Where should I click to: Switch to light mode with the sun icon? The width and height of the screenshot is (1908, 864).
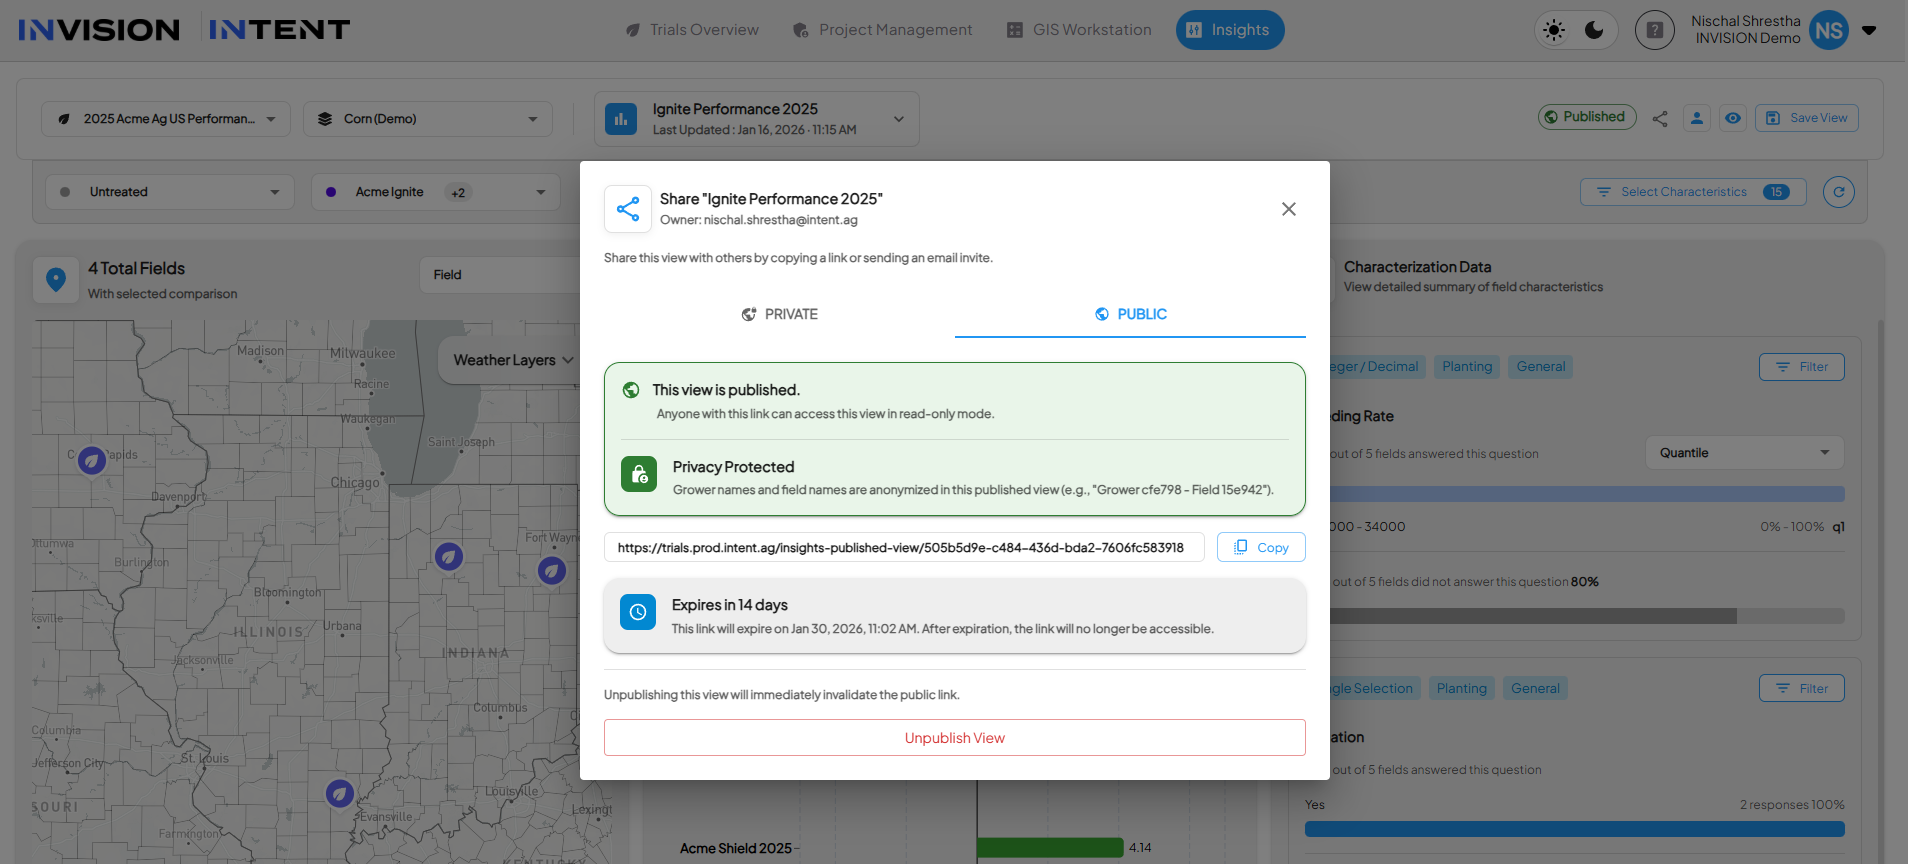[1554, 30]
